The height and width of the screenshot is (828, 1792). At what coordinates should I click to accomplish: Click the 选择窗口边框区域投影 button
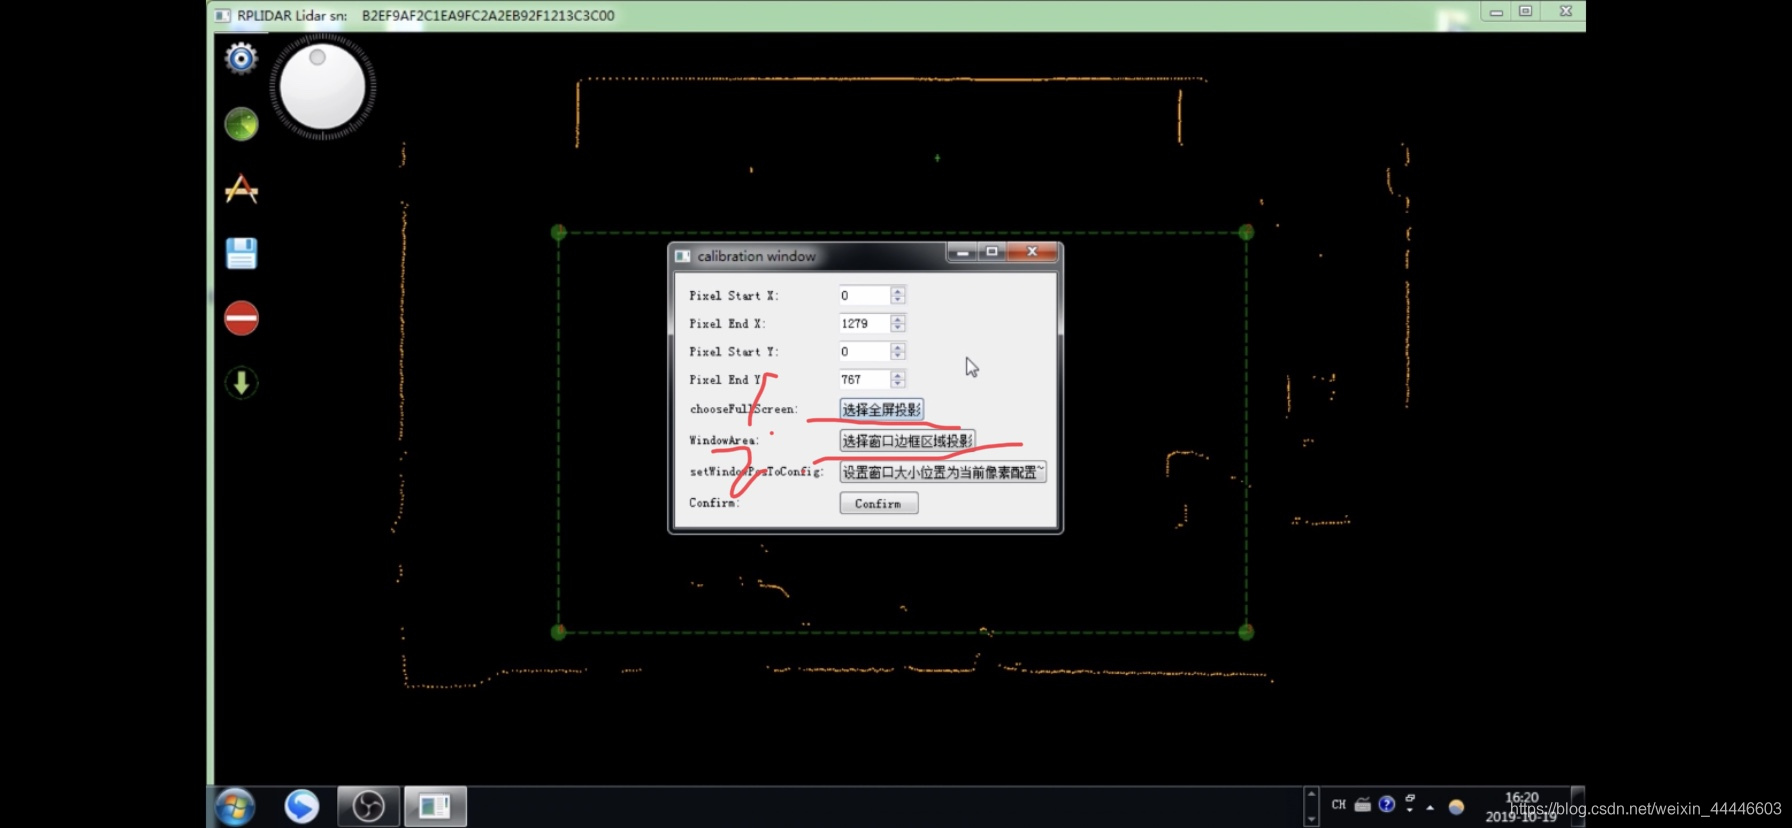907,441
